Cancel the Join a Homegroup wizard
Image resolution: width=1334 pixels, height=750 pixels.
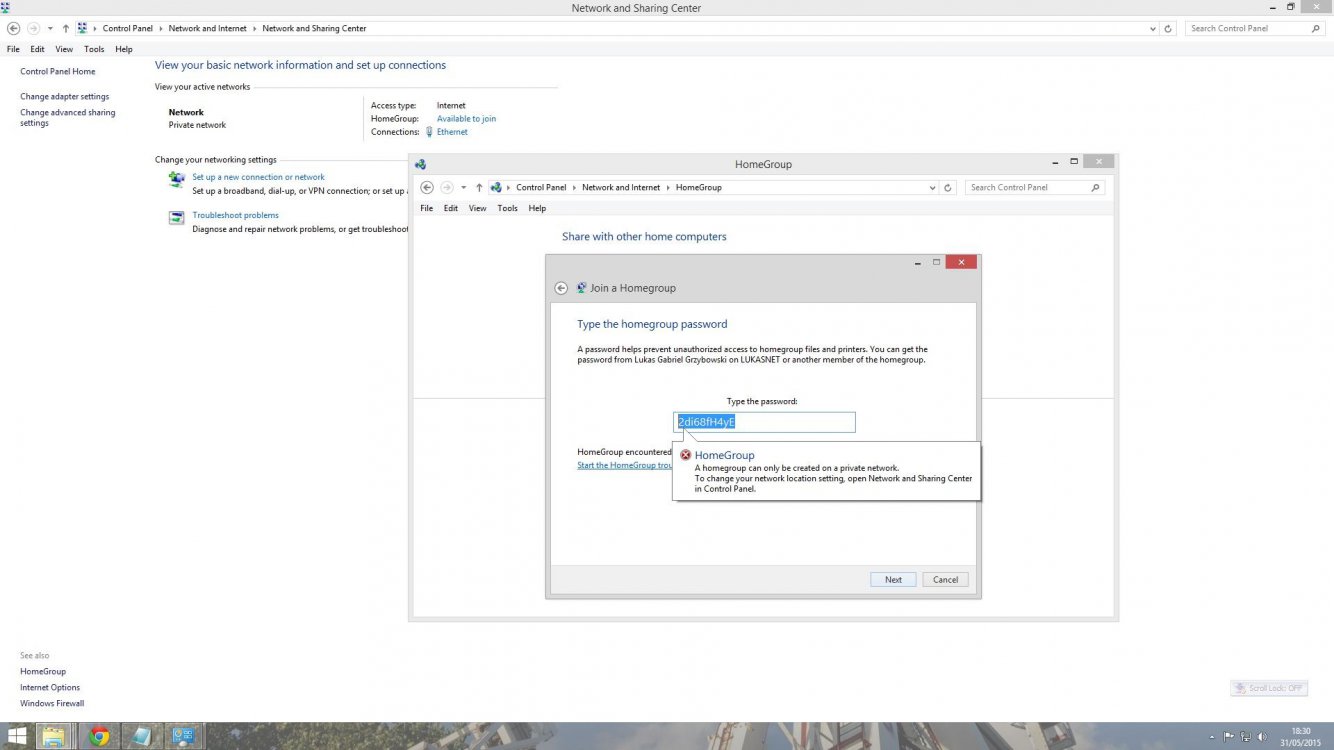[x=945, y=580]
